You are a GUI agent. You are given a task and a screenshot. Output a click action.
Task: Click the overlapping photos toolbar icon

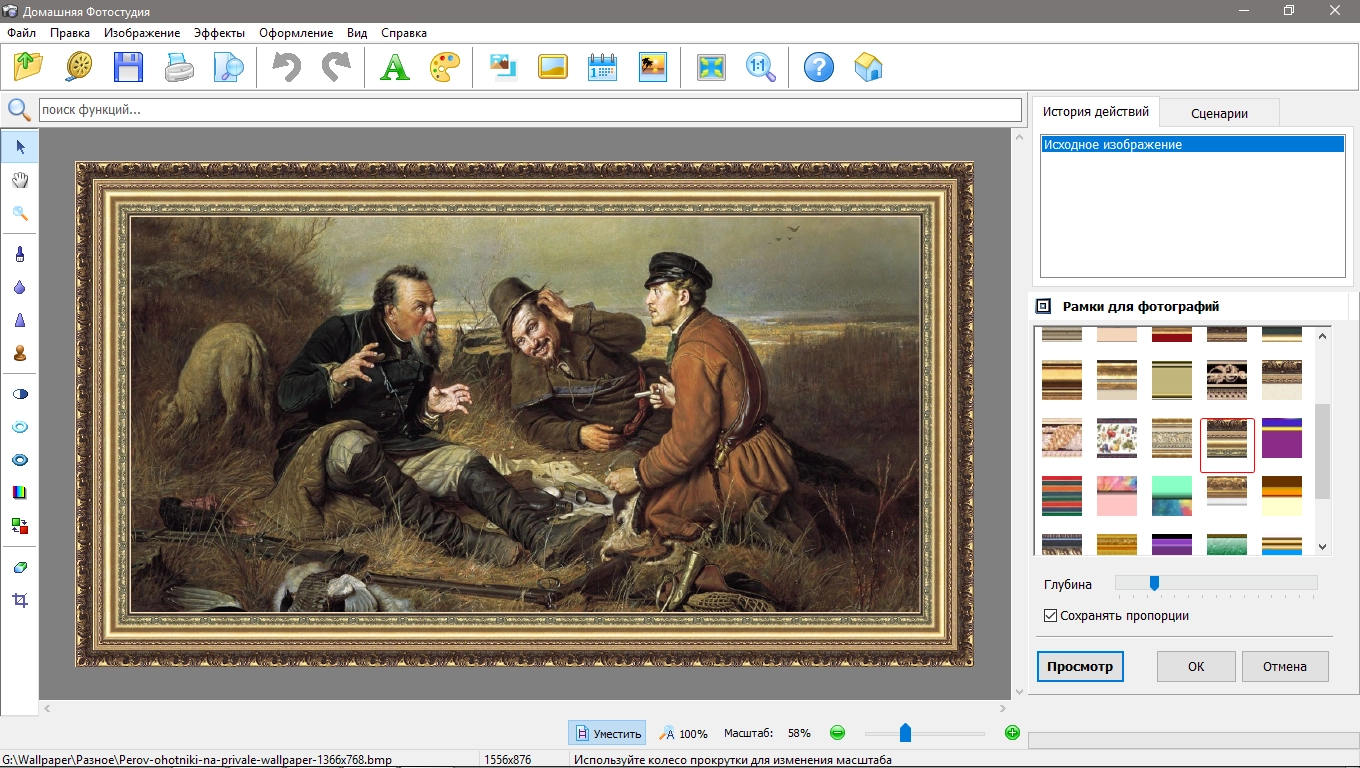click(x=503, y=67)
